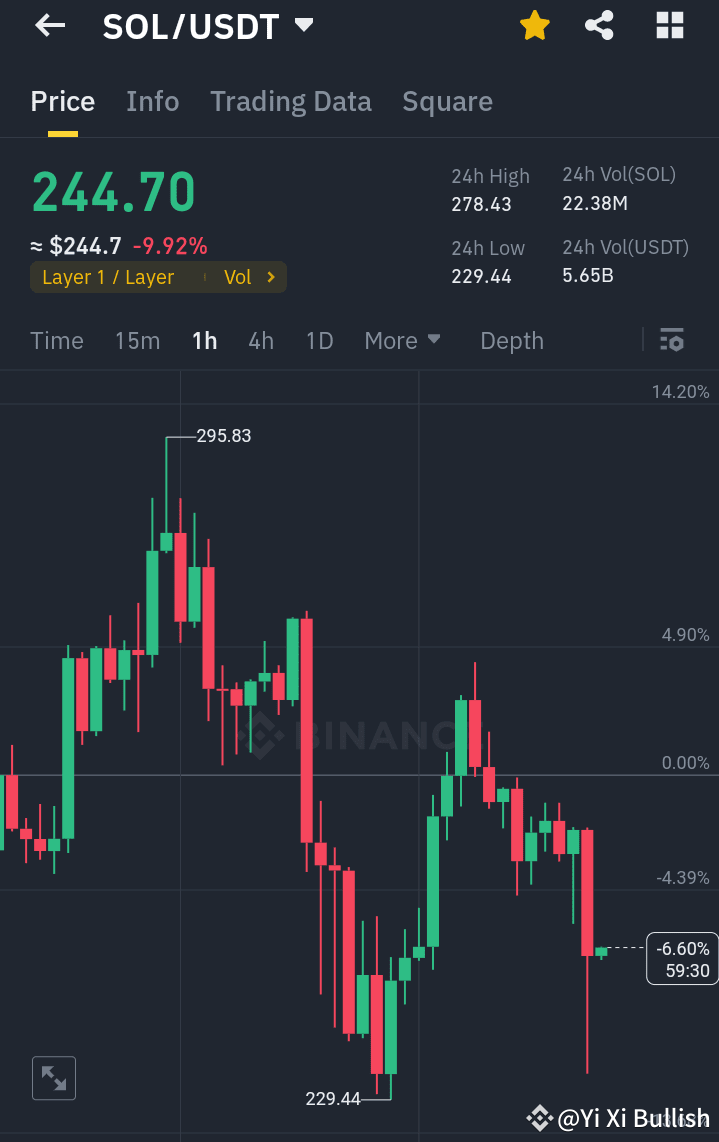
Task: Open the More timeframe dropdown
Action: coord(402,340)
